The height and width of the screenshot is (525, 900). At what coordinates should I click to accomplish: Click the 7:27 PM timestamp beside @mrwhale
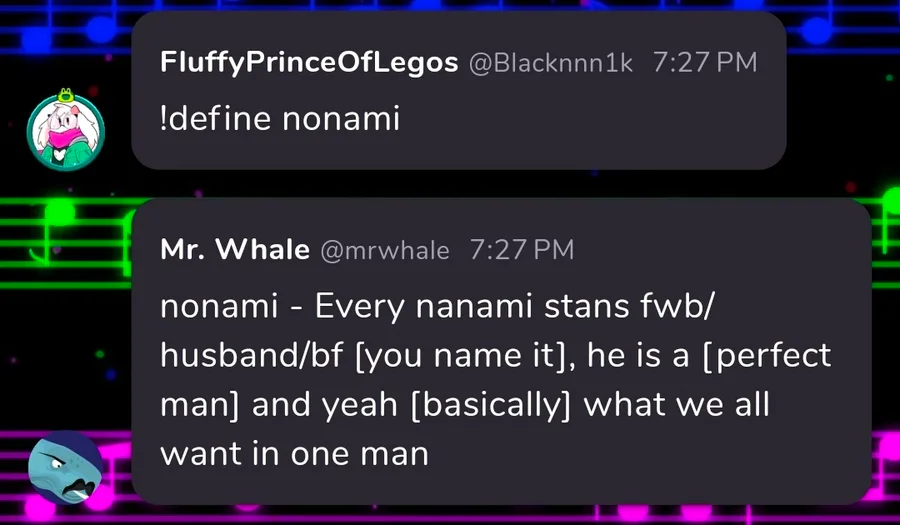pos(521,250)
